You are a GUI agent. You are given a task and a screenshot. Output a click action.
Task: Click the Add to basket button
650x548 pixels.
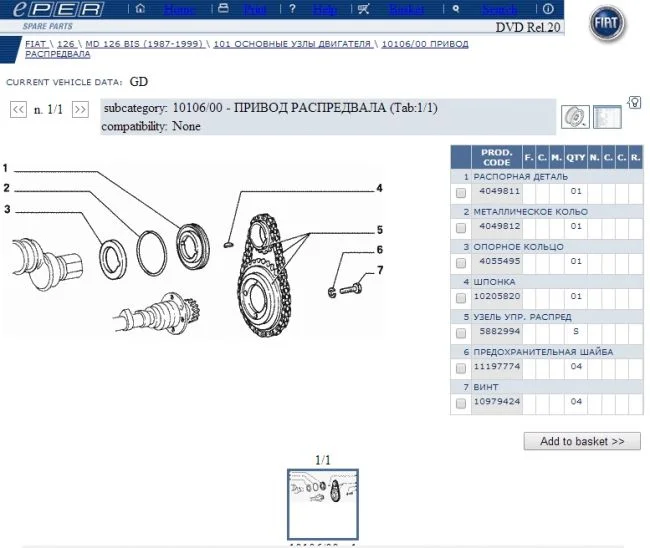pyautogui.click(x=582, y=441)
